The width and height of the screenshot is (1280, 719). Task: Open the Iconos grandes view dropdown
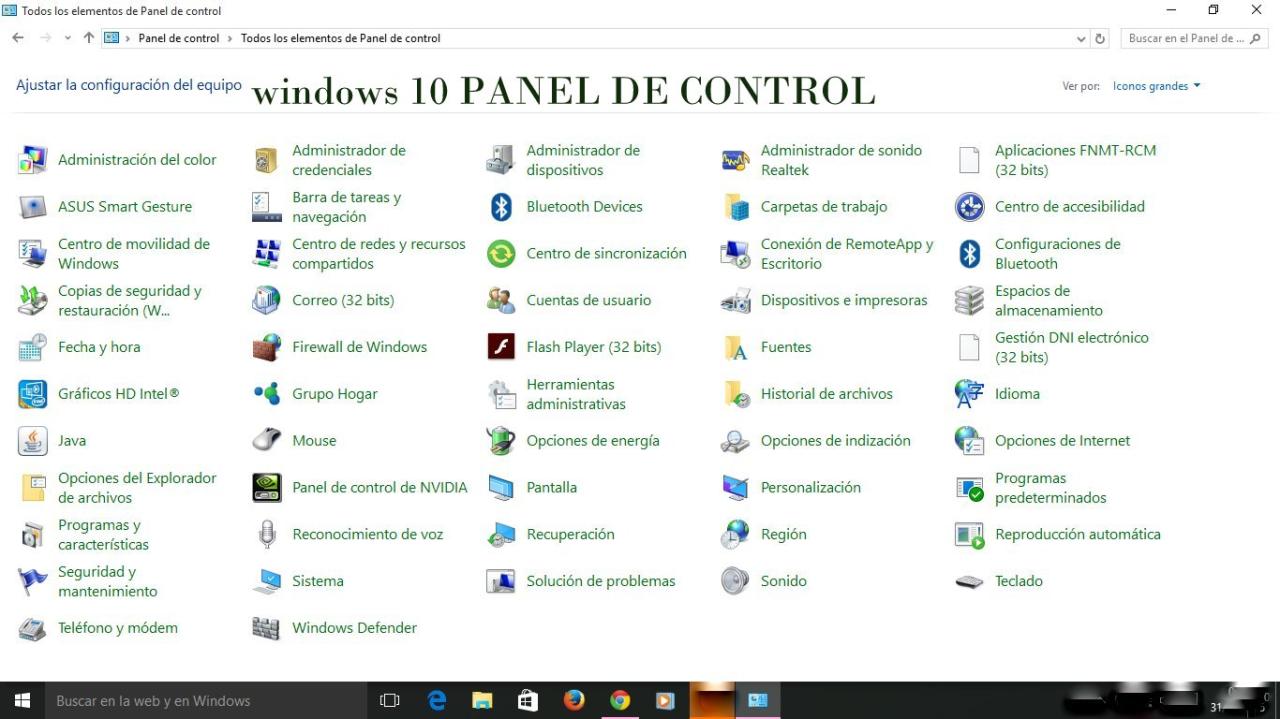pyautogui.click(x=1156, y=85)
